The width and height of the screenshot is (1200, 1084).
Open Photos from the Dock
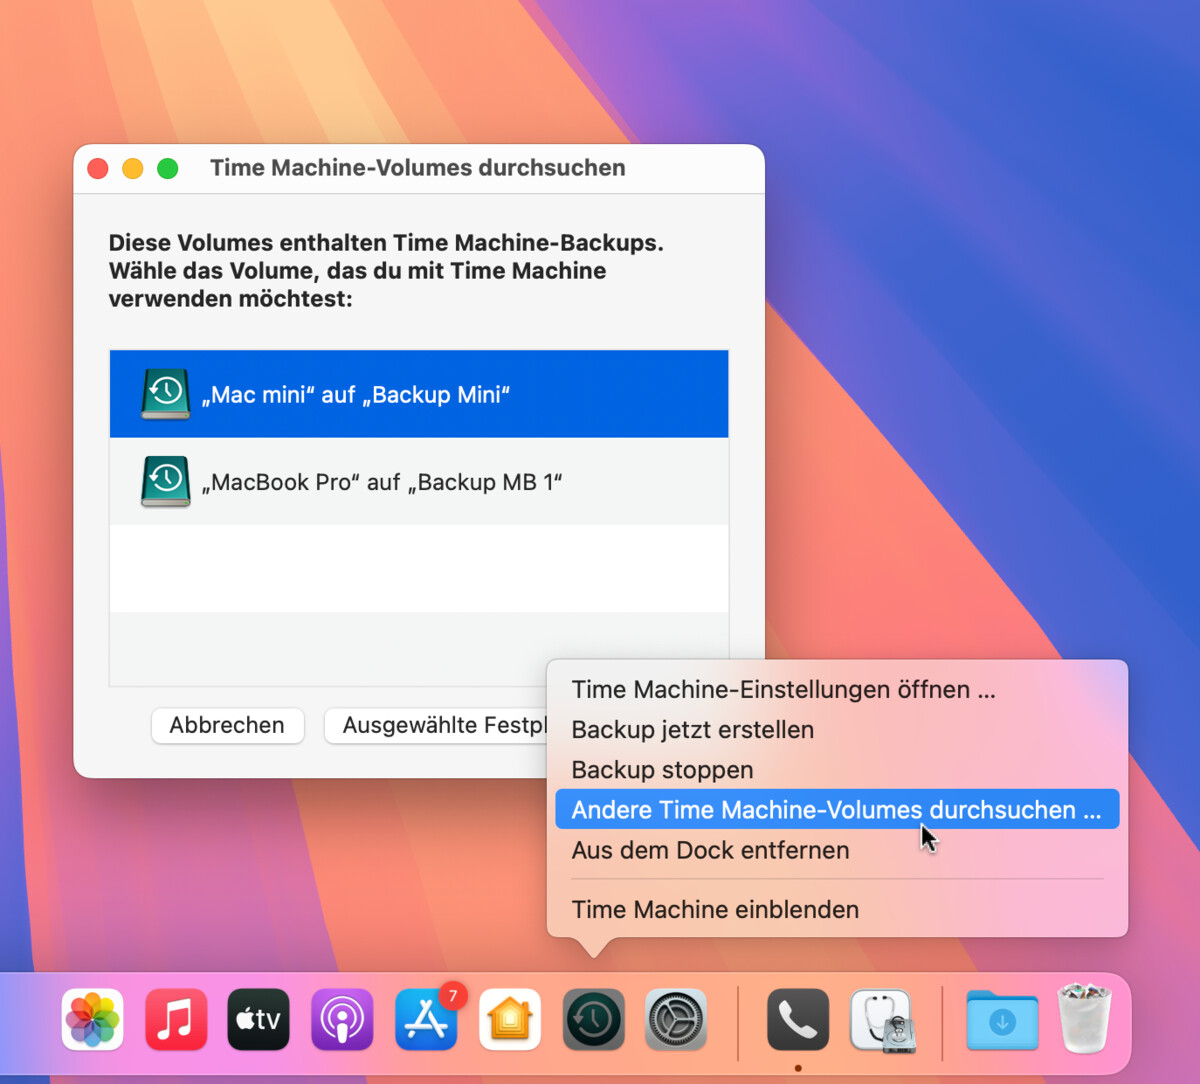tap(92, 1019)
